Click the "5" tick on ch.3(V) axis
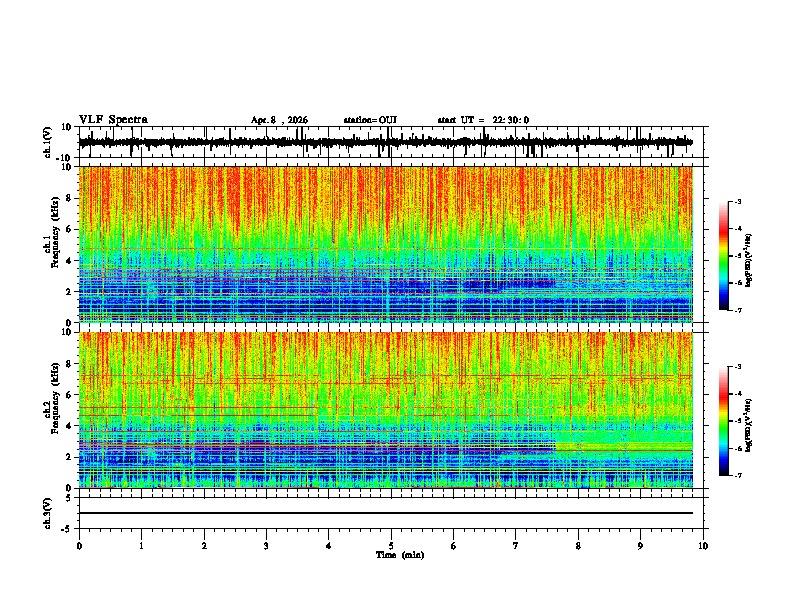The width and height of the screenshot is (792, 612). point(70,498)
